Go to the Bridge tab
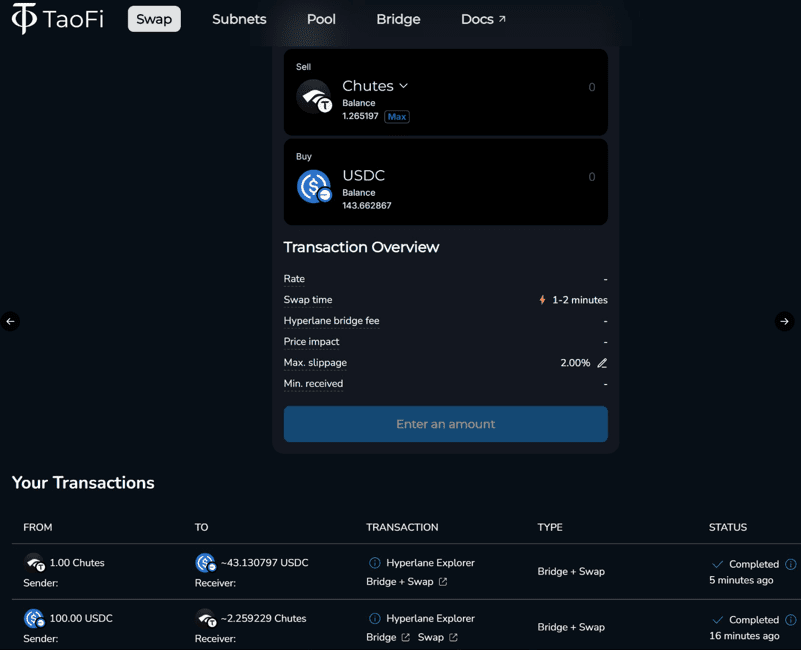The image size is (801, 650). click(398, 19)
